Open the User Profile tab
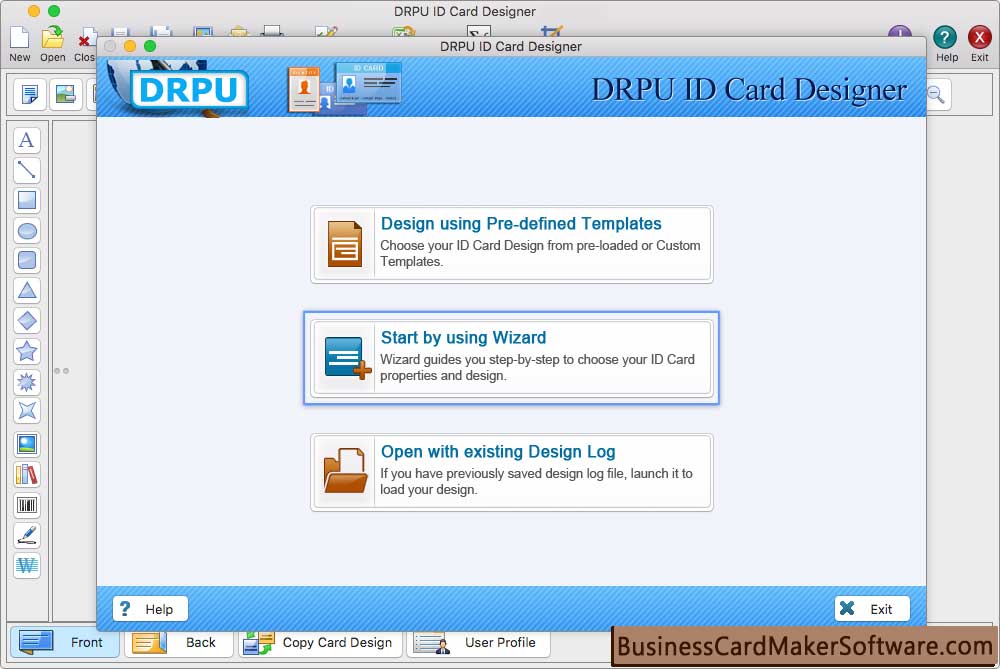 click(478, 643)
